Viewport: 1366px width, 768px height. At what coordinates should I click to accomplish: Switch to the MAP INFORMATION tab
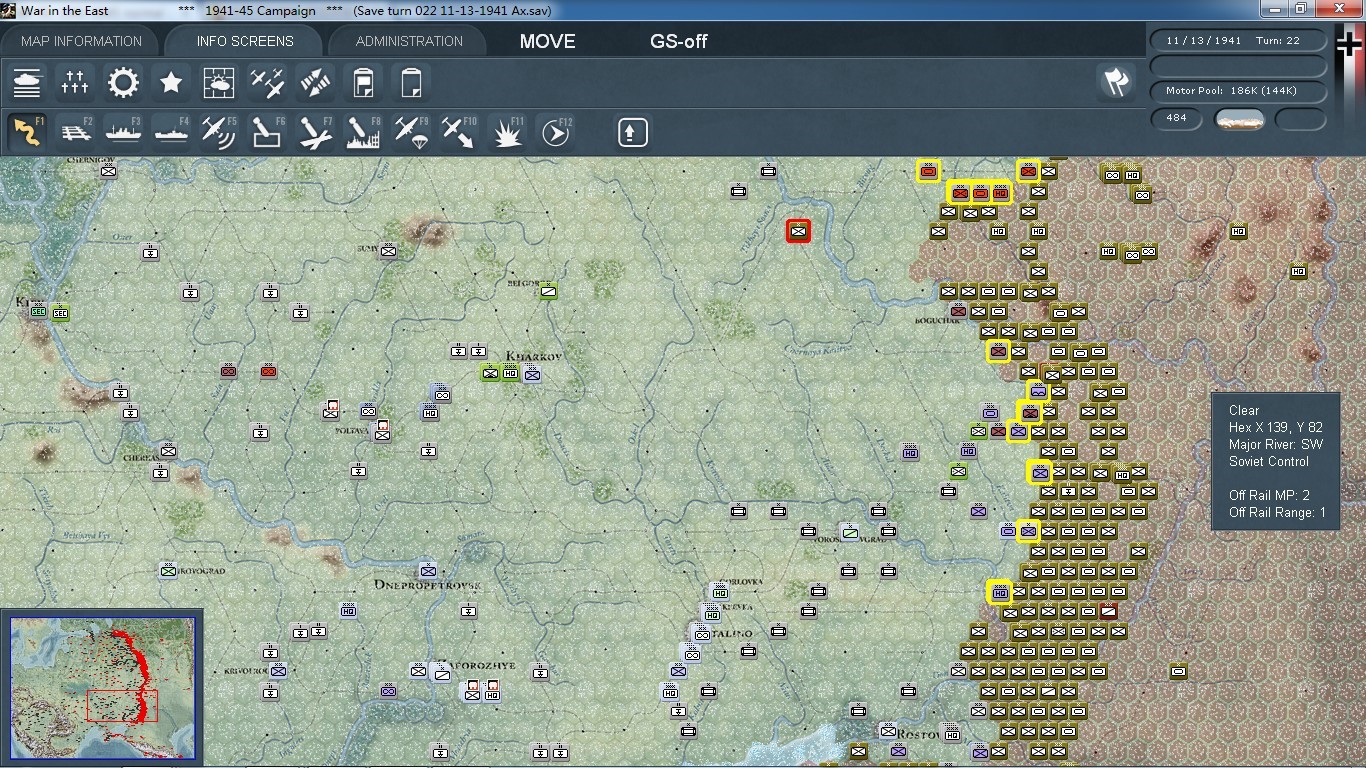[81, 41]
